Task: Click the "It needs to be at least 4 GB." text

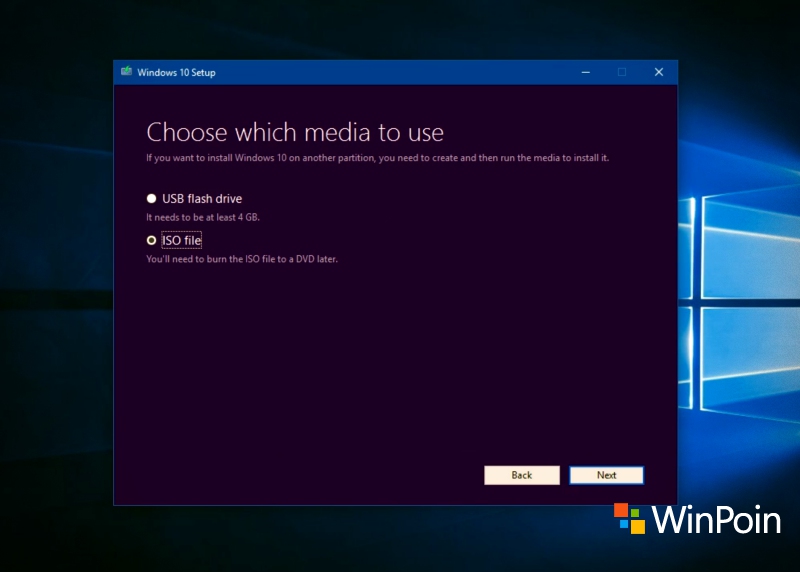Action: (x=203, y=217)
